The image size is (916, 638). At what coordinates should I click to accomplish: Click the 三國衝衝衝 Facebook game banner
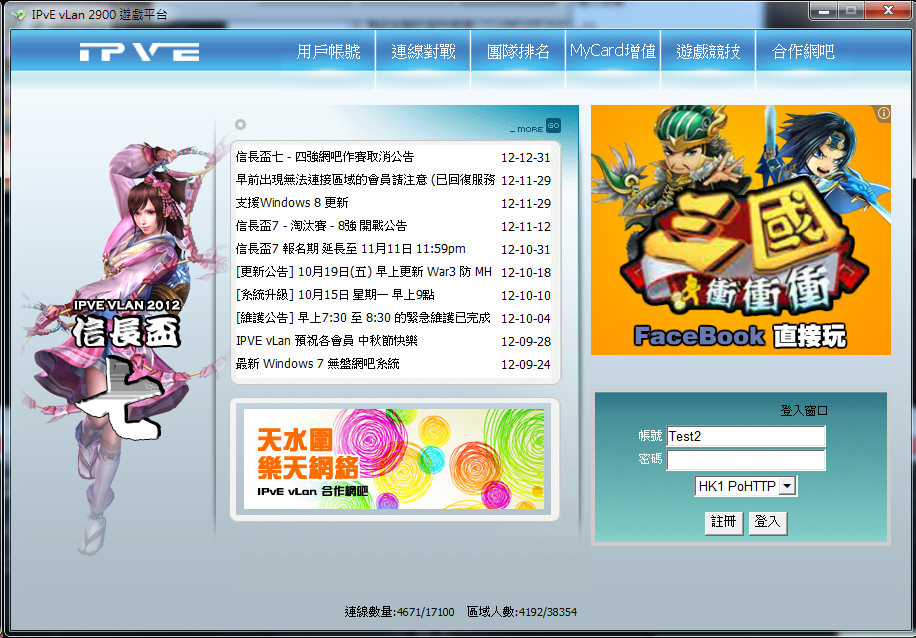point(741,230)
